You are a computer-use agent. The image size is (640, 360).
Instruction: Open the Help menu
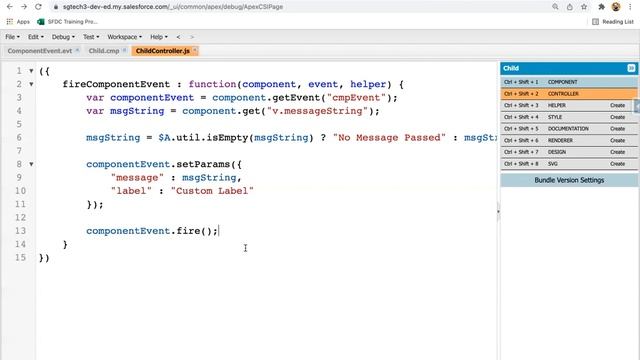[x=159, y=37]
